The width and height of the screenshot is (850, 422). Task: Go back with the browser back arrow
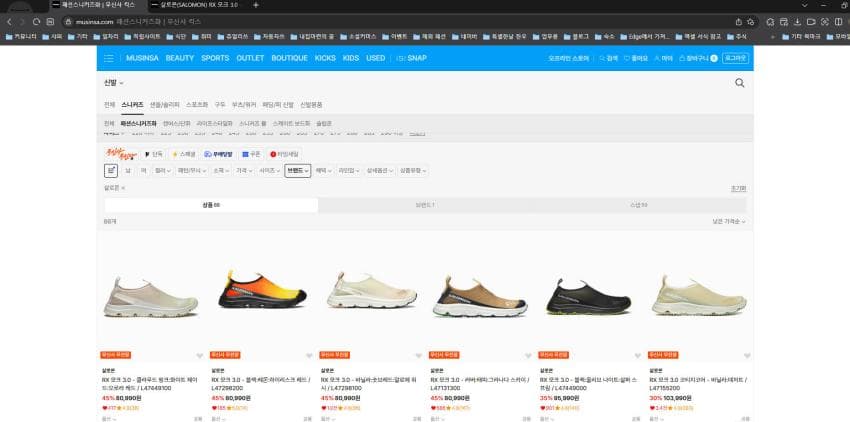pyautogui.click(x=9, y=22)
